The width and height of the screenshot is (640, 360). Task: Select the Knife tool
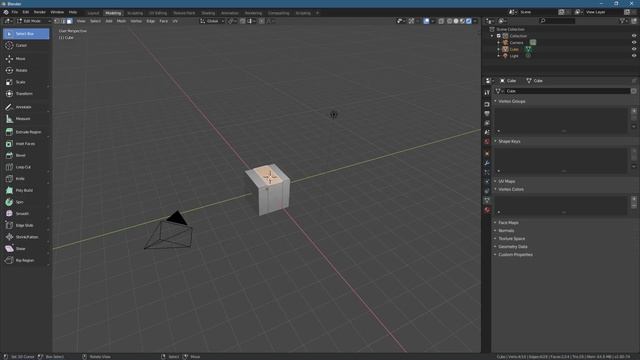coord(26,179)
